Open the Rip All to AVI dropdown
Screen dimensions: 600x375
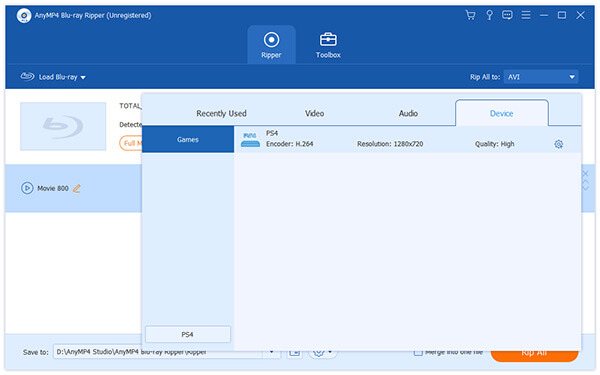(541, 77)
